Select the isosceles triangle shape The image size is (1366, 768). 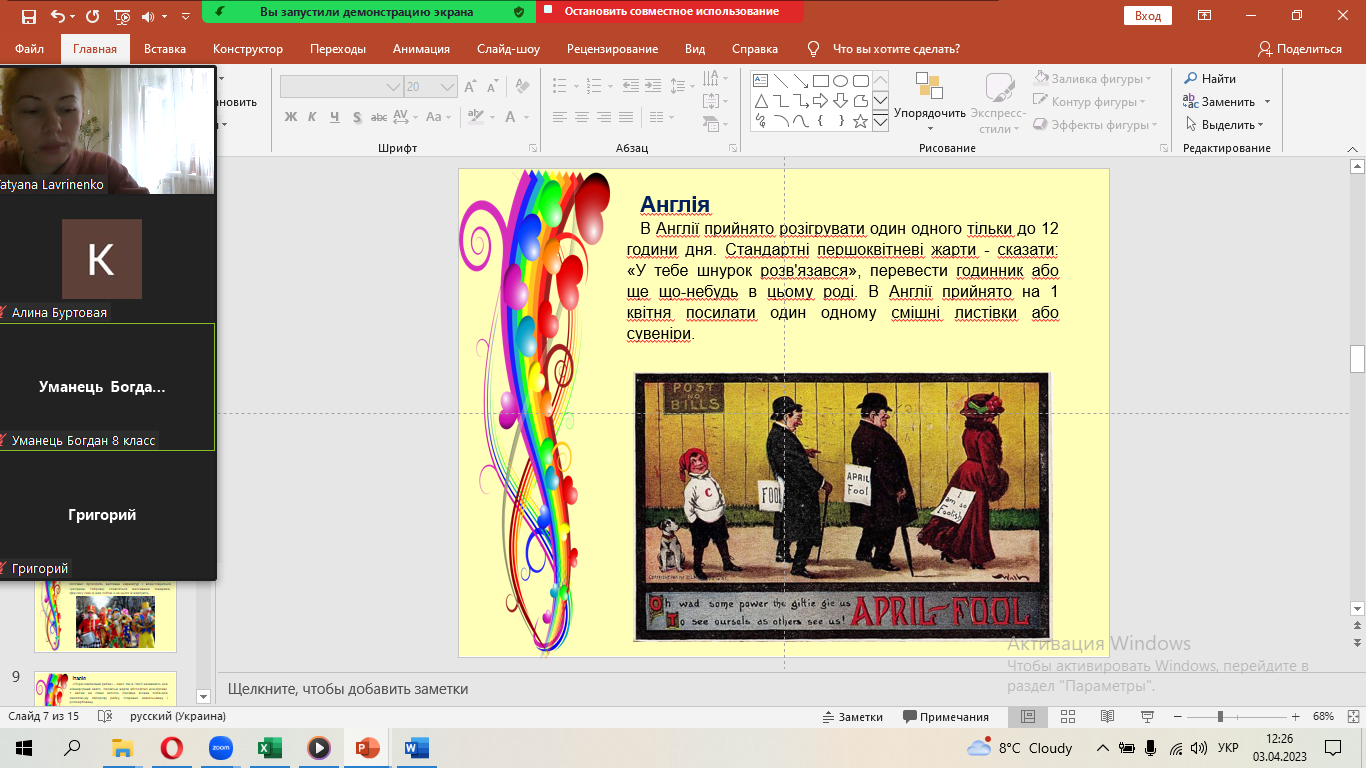click(x=760, y=101)
